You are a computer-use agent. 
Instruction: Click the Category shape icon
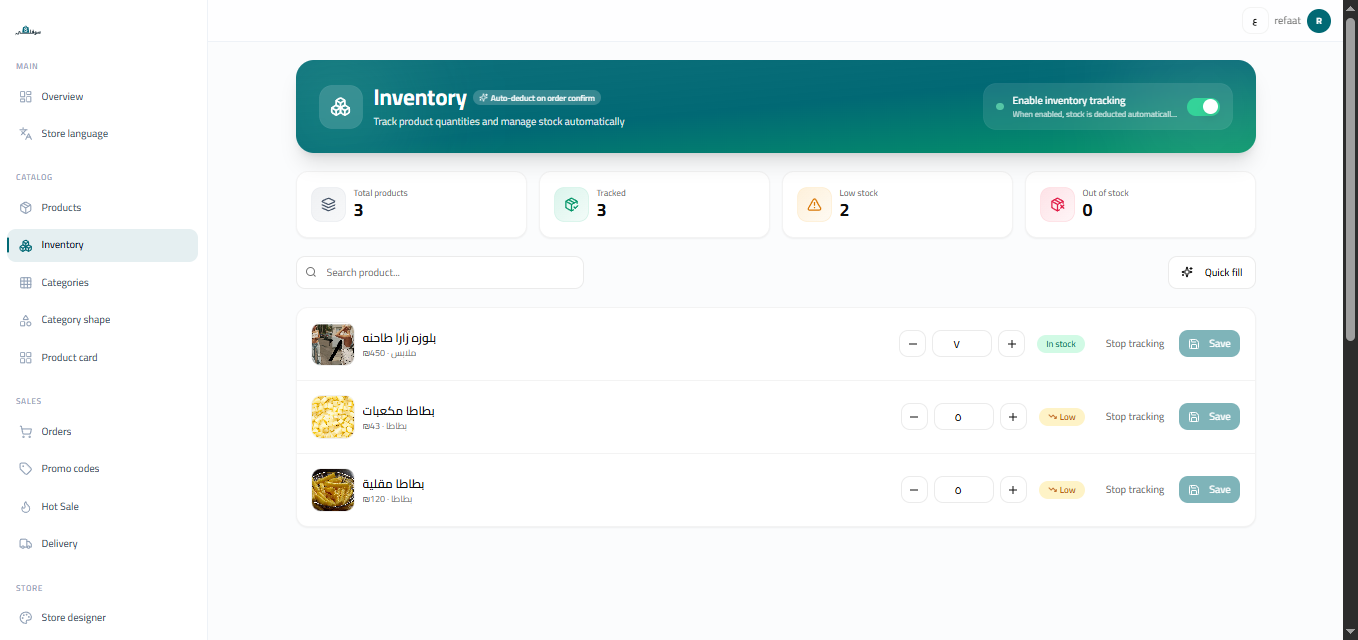point(26,320)
